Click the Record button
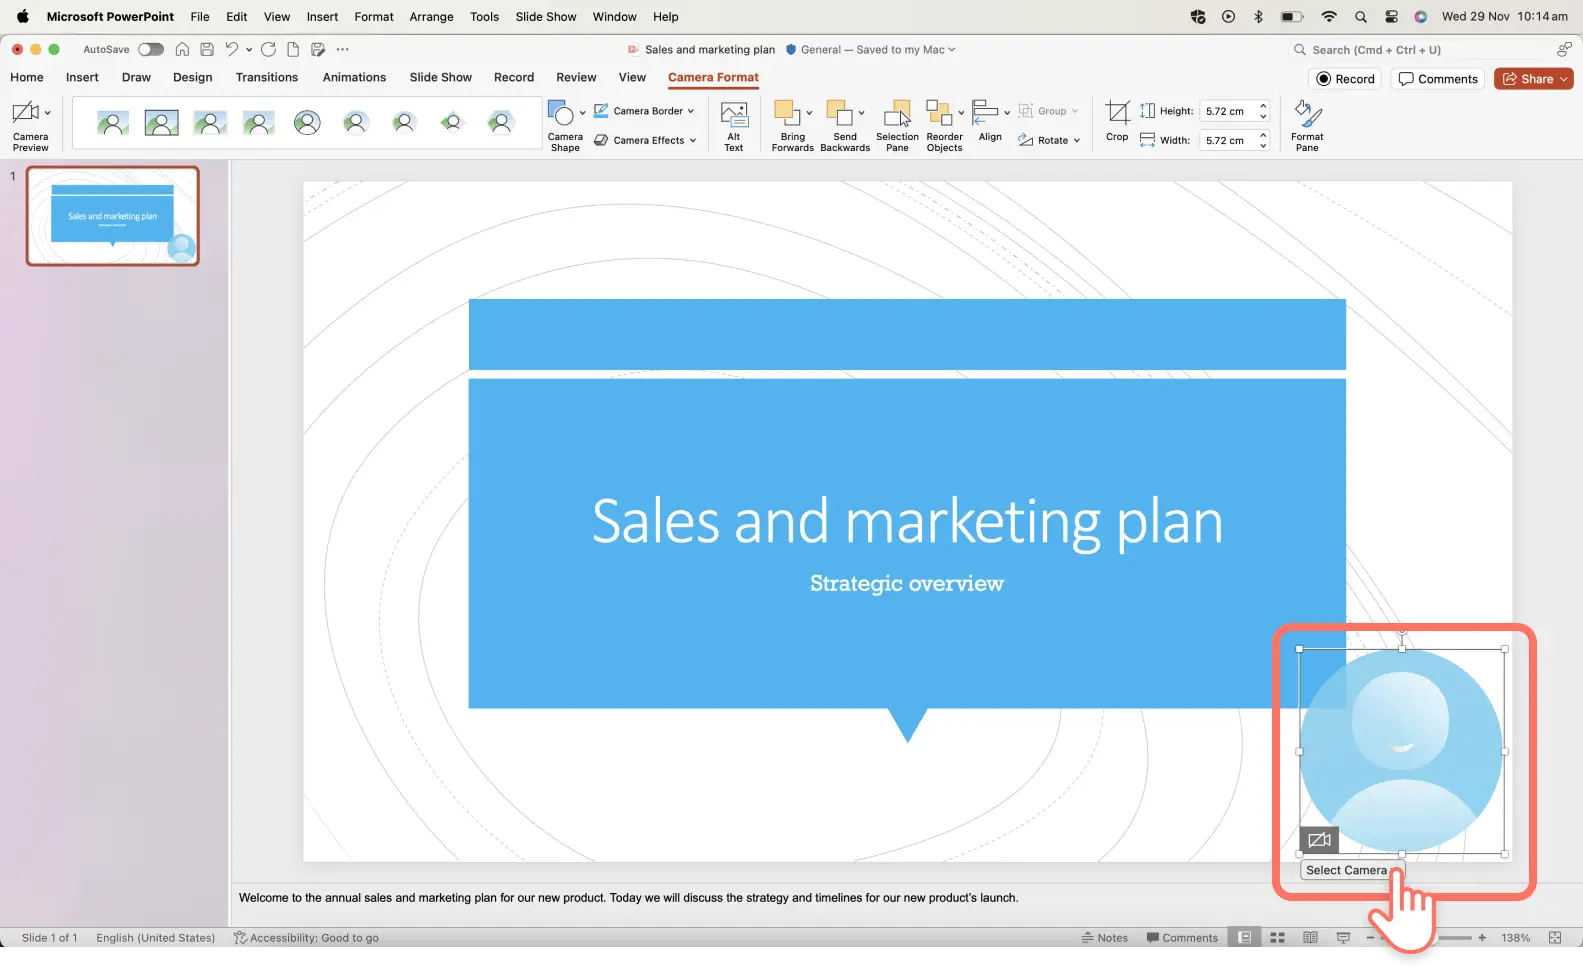The image size is (1583, 970). tap(1345, 79)
